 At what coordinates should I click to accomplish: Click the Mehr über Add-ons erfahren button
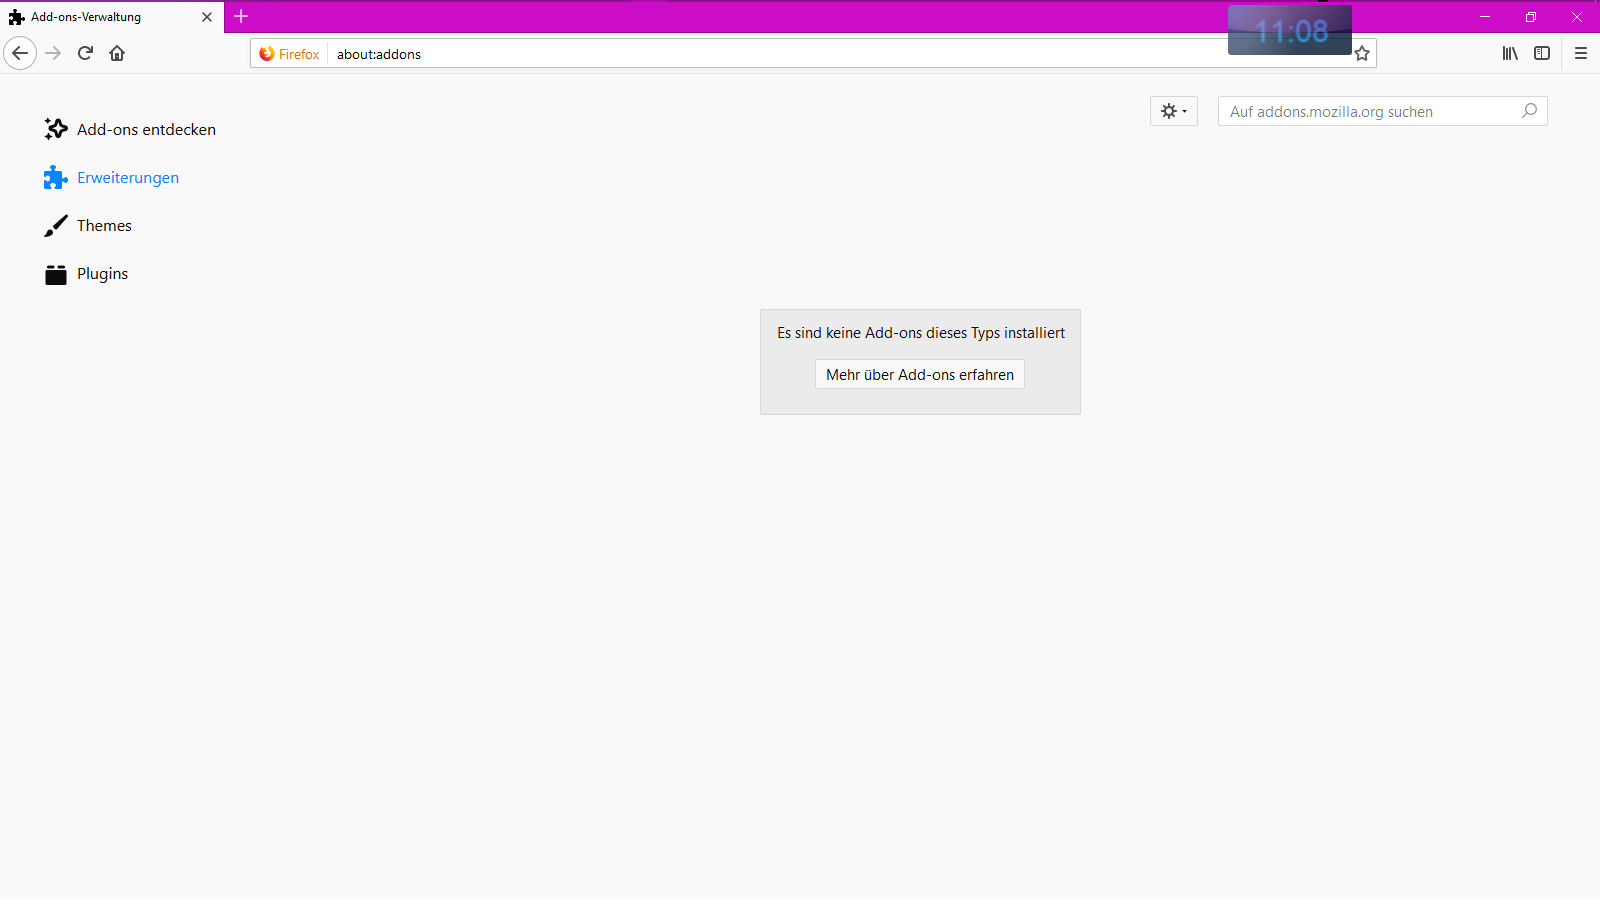click(x=919, y=375)
